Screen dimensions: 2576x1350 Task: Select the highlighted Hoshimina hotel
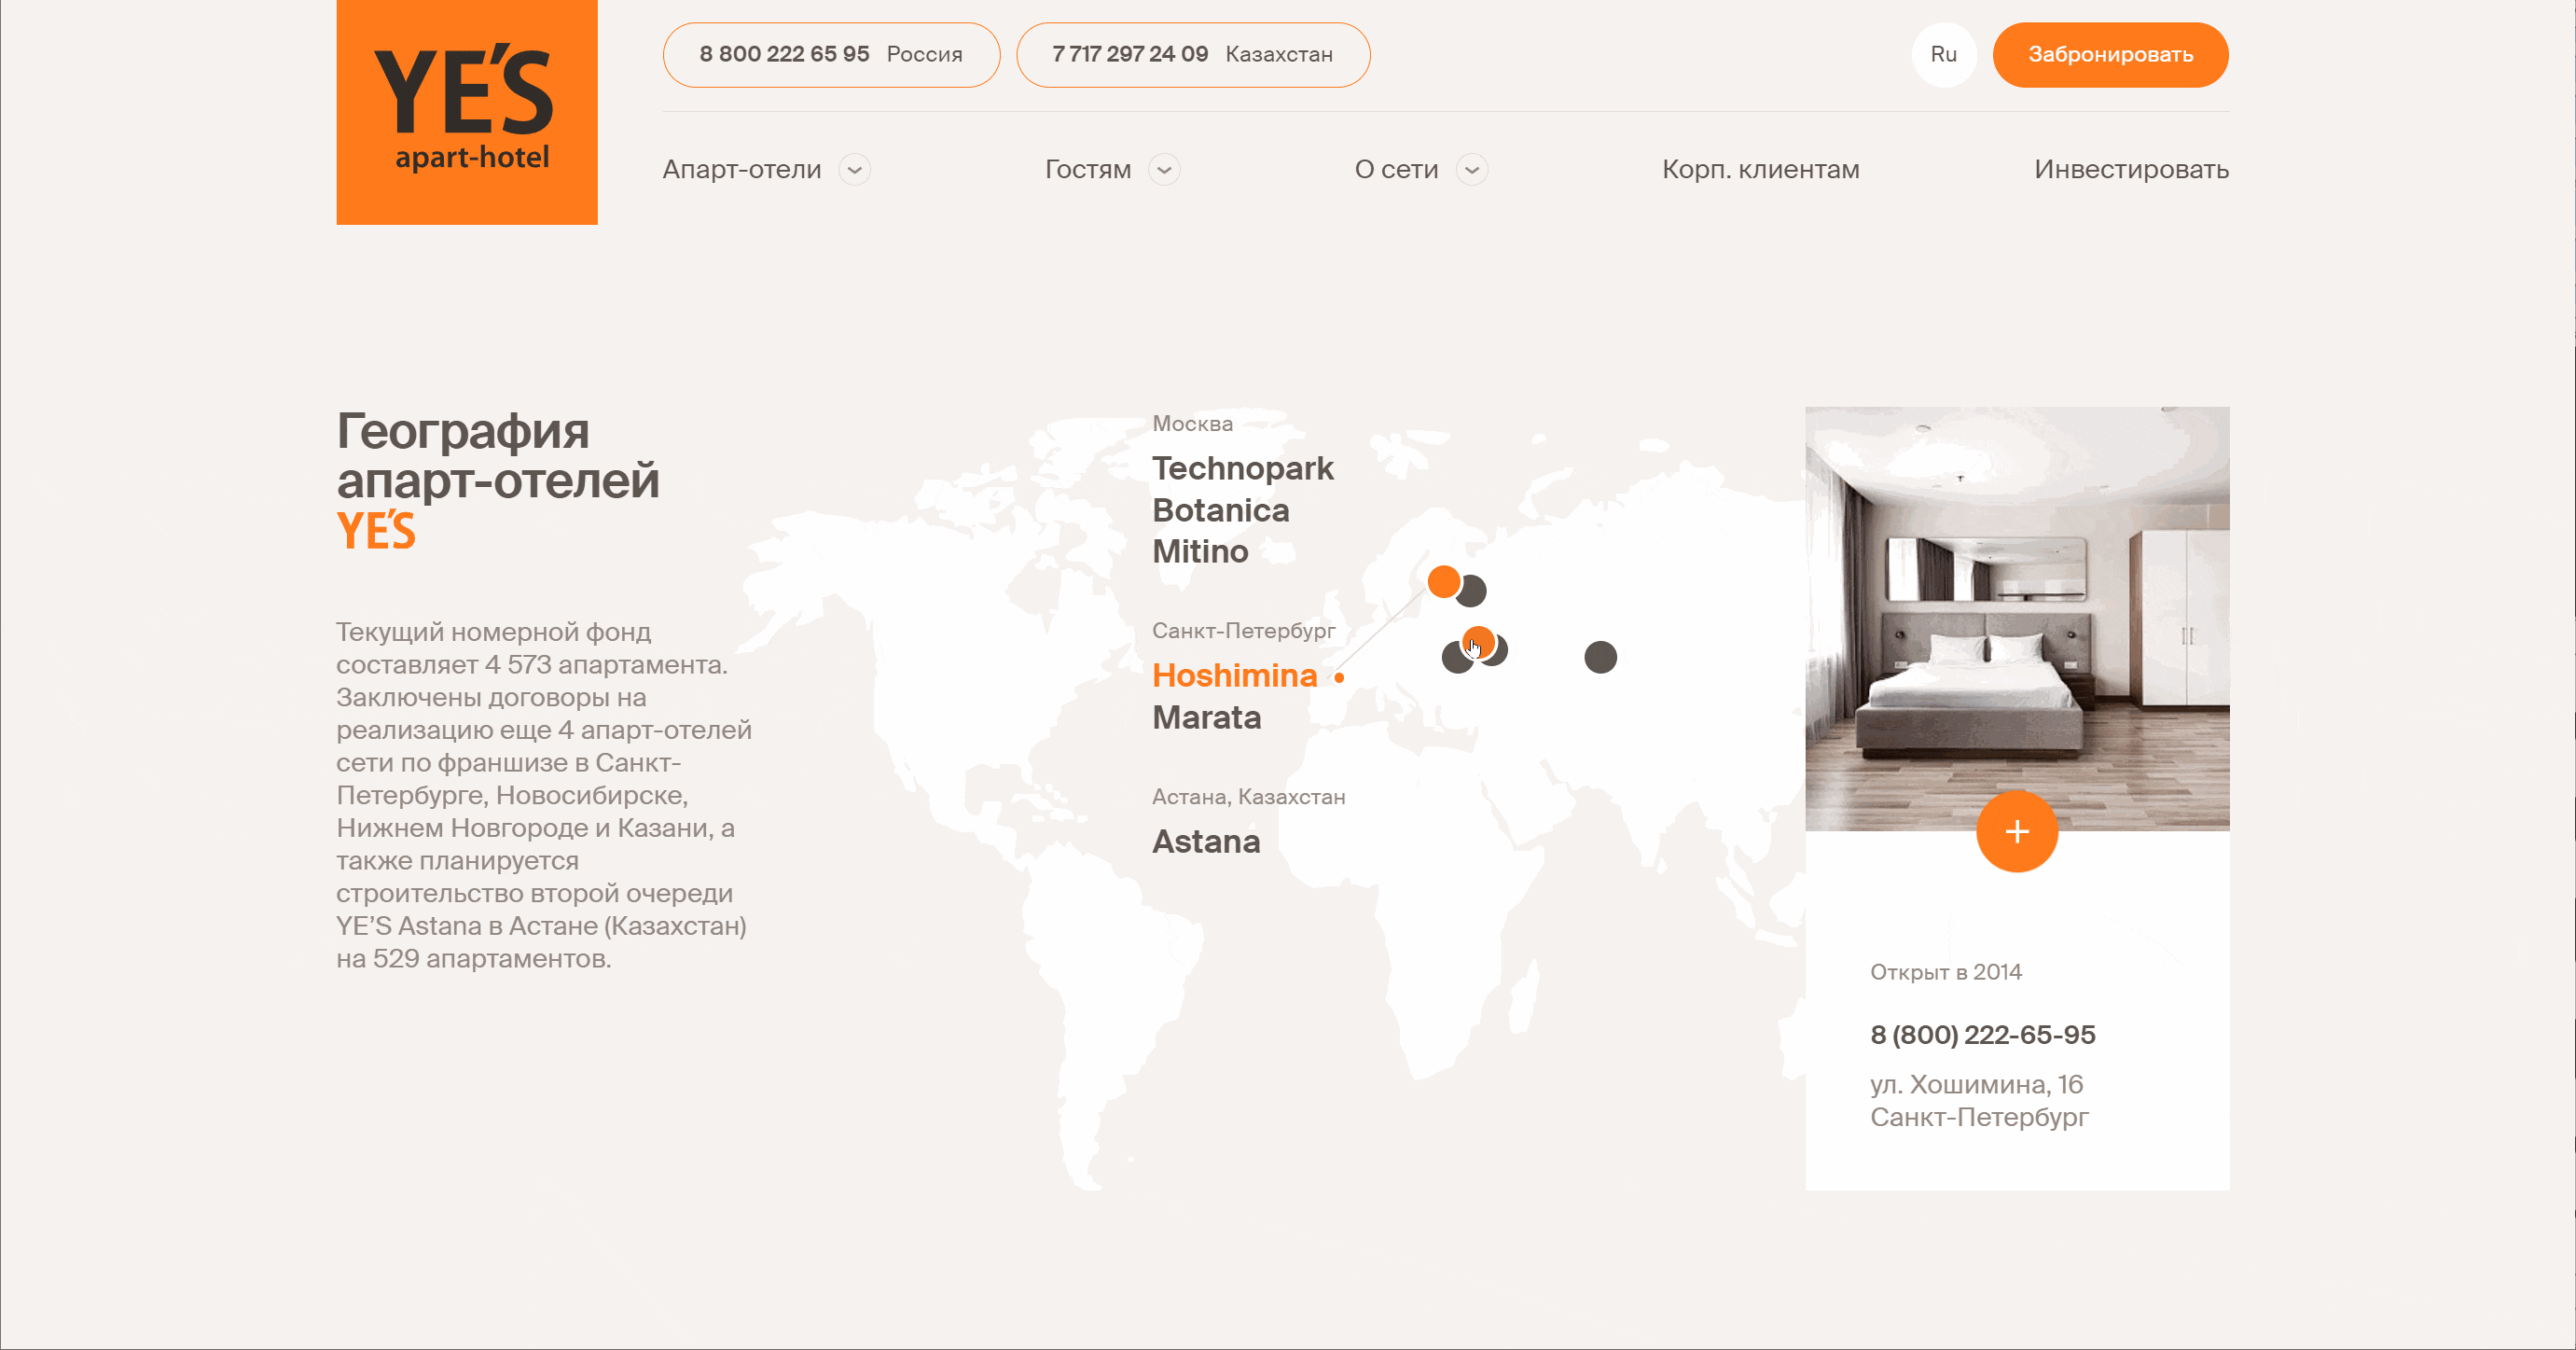(x=1235, y=676)
